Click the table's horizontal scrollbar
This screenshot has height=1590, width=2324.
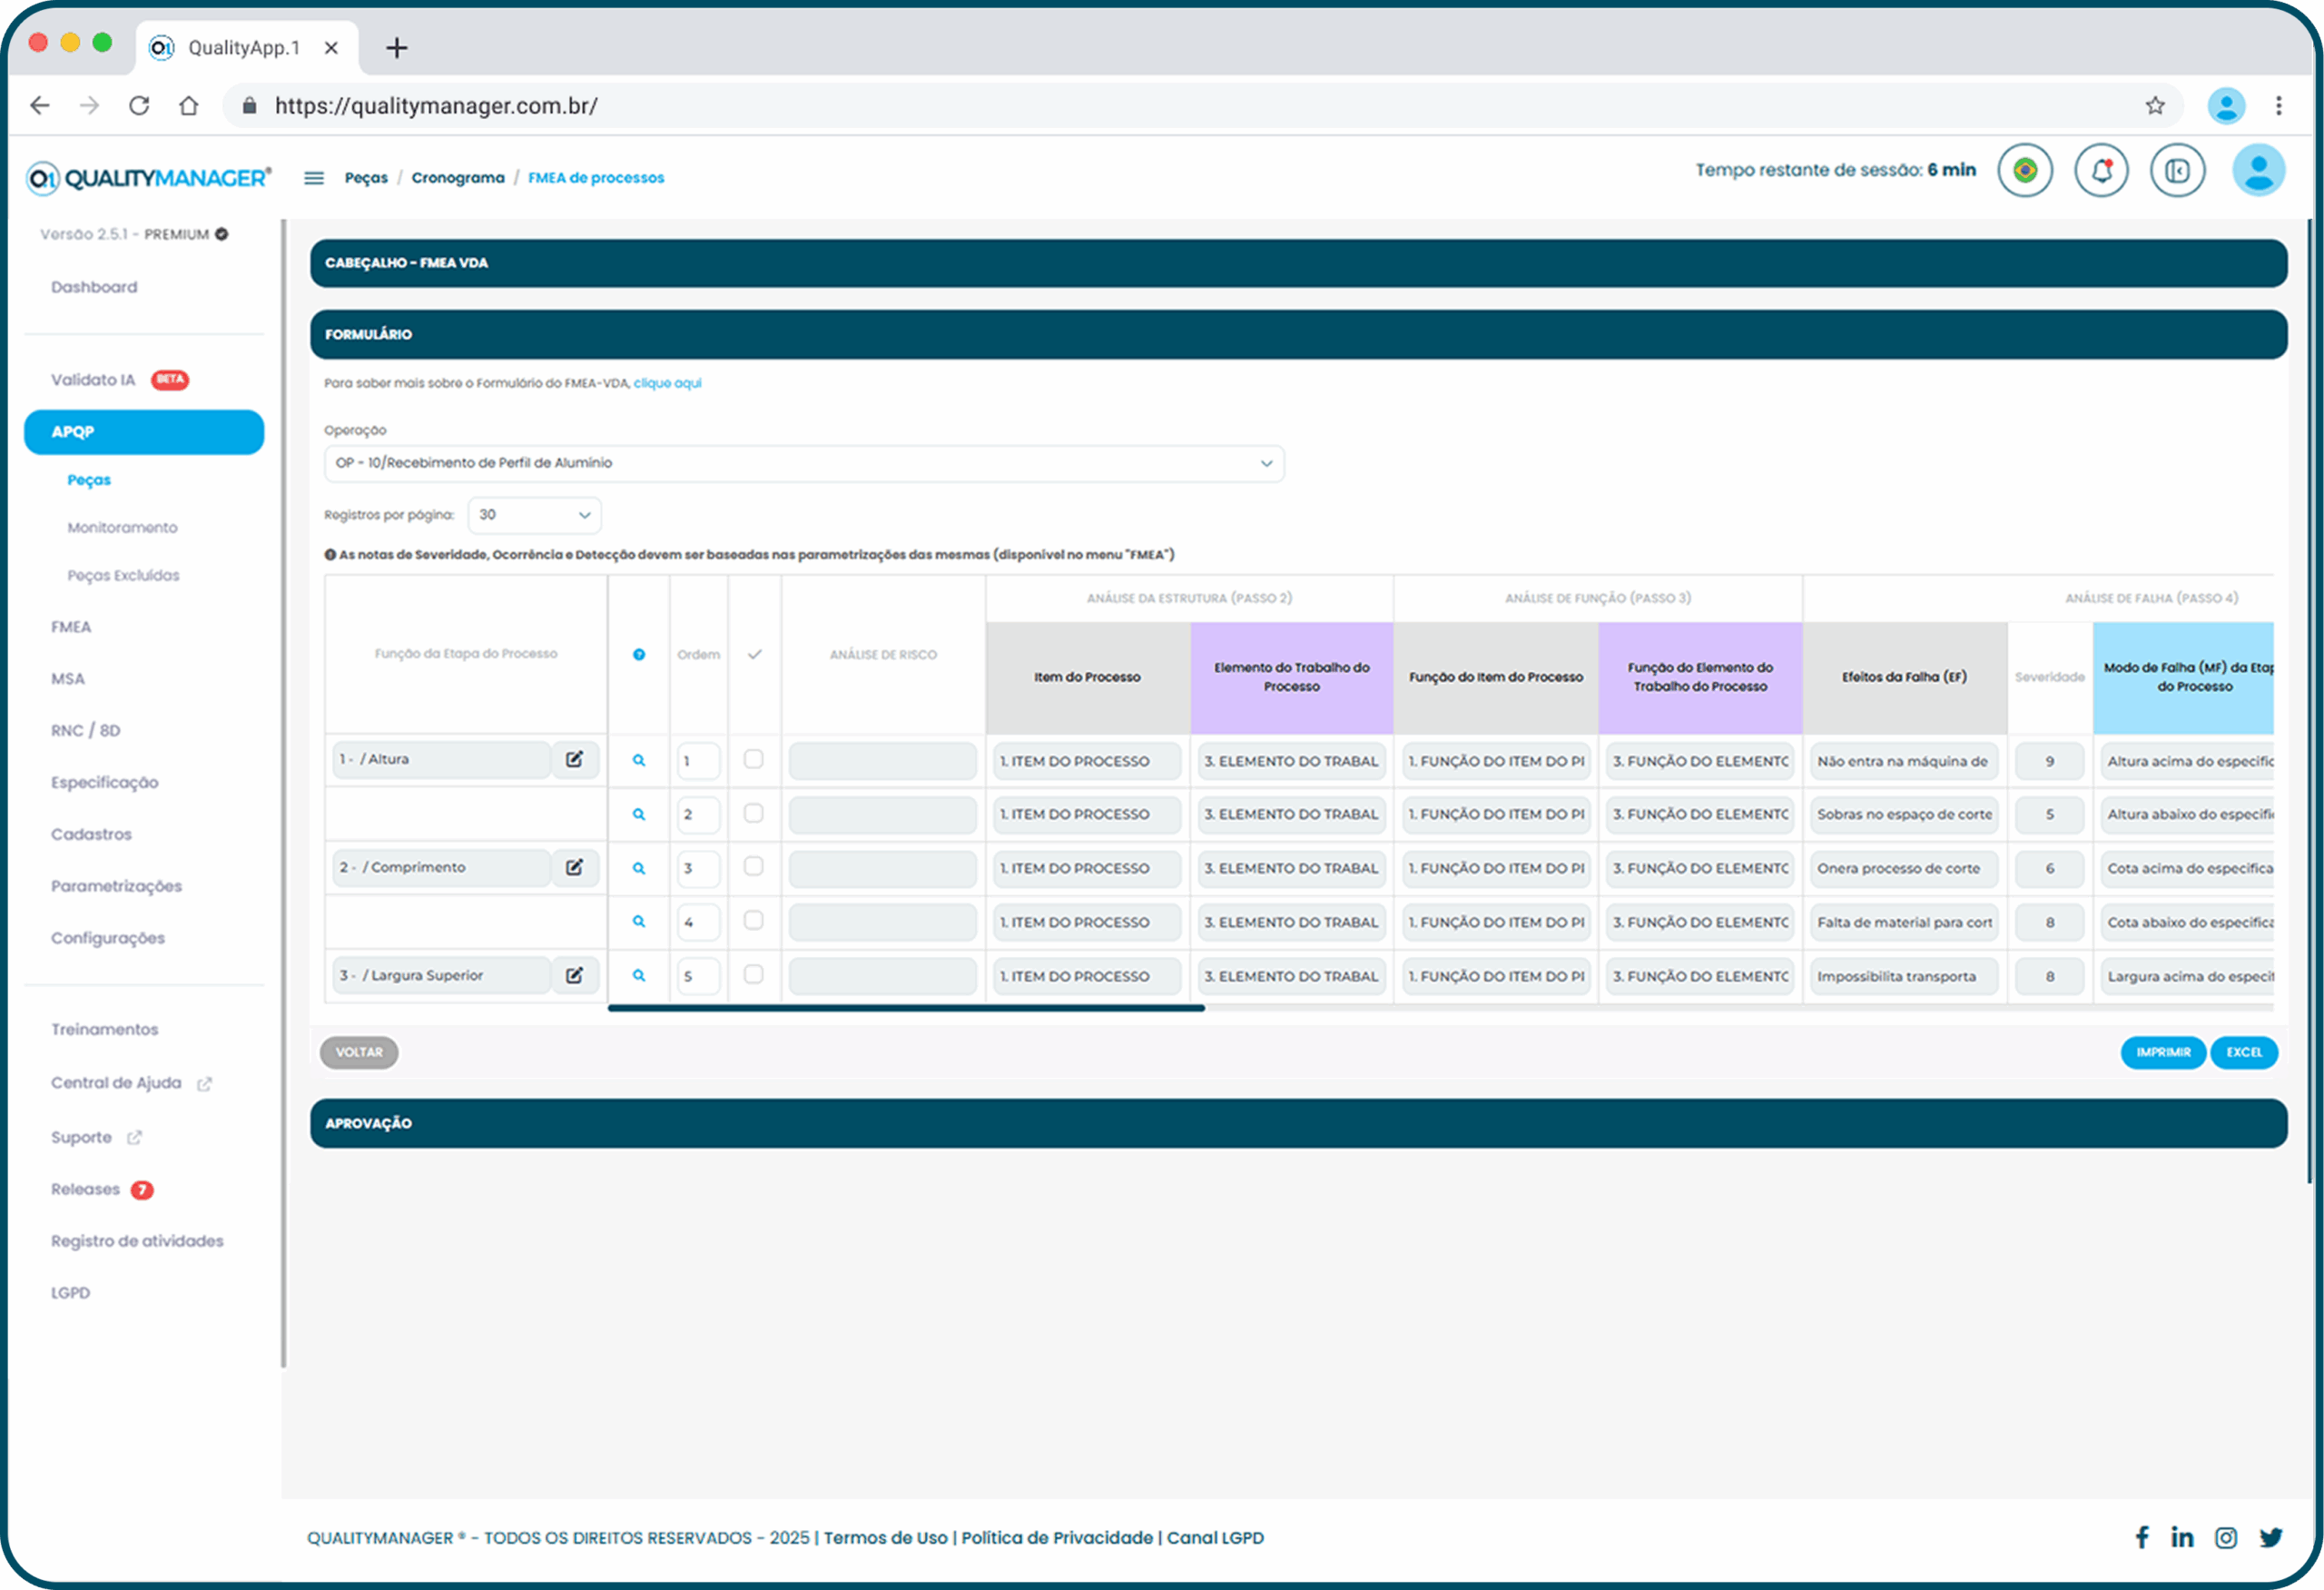pyautogui.click(x=906, y=1009)
